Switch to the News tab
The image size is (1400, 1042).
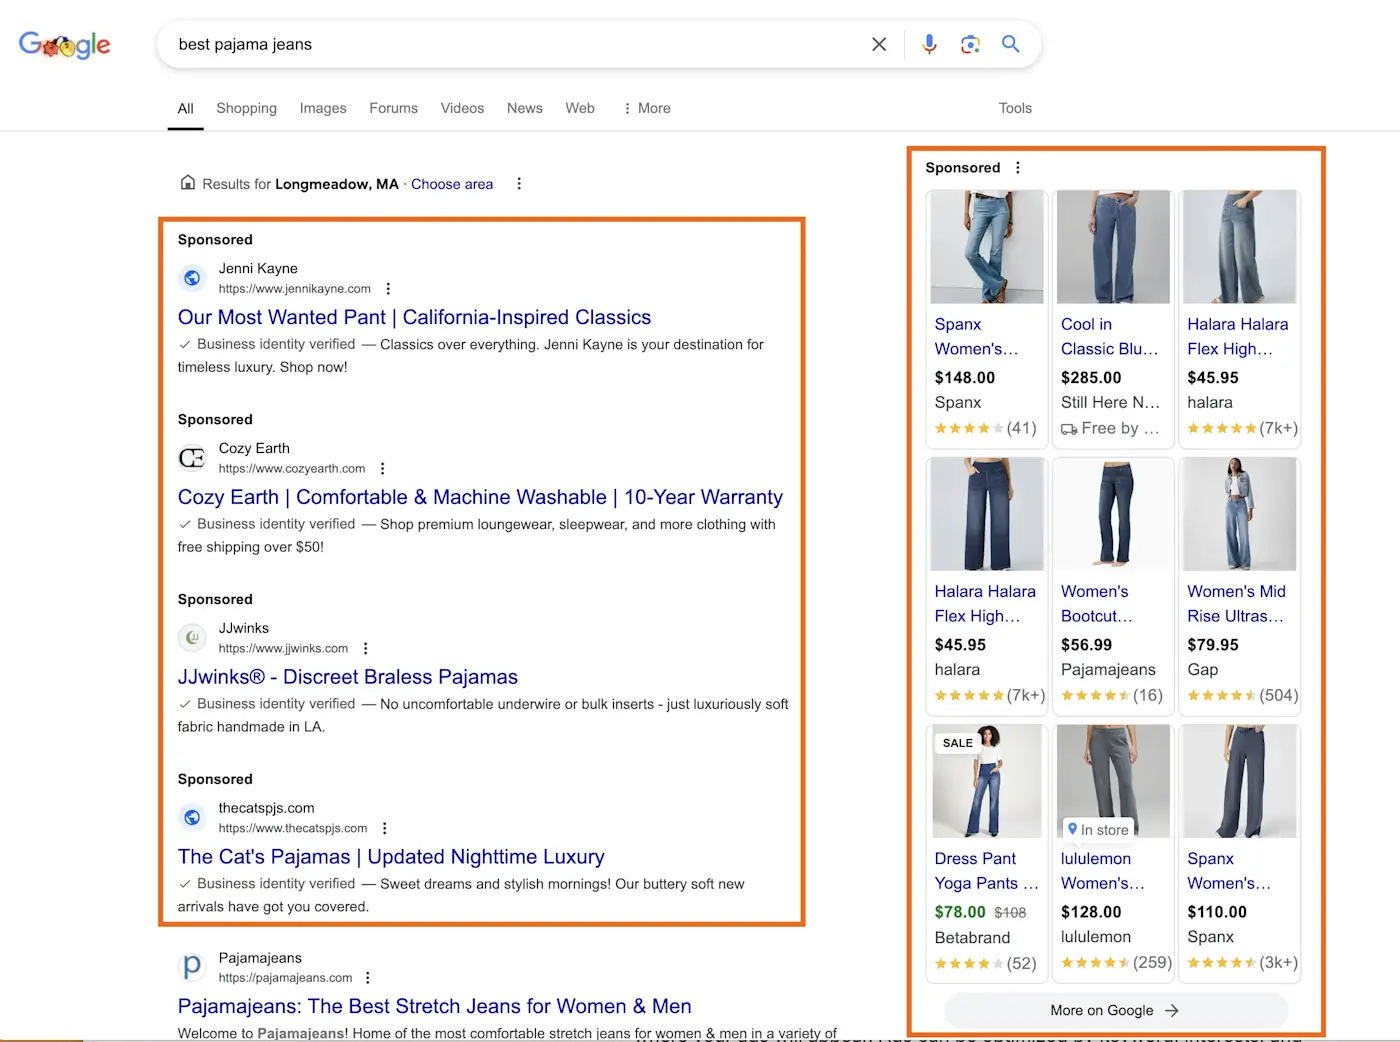(525, 108)
